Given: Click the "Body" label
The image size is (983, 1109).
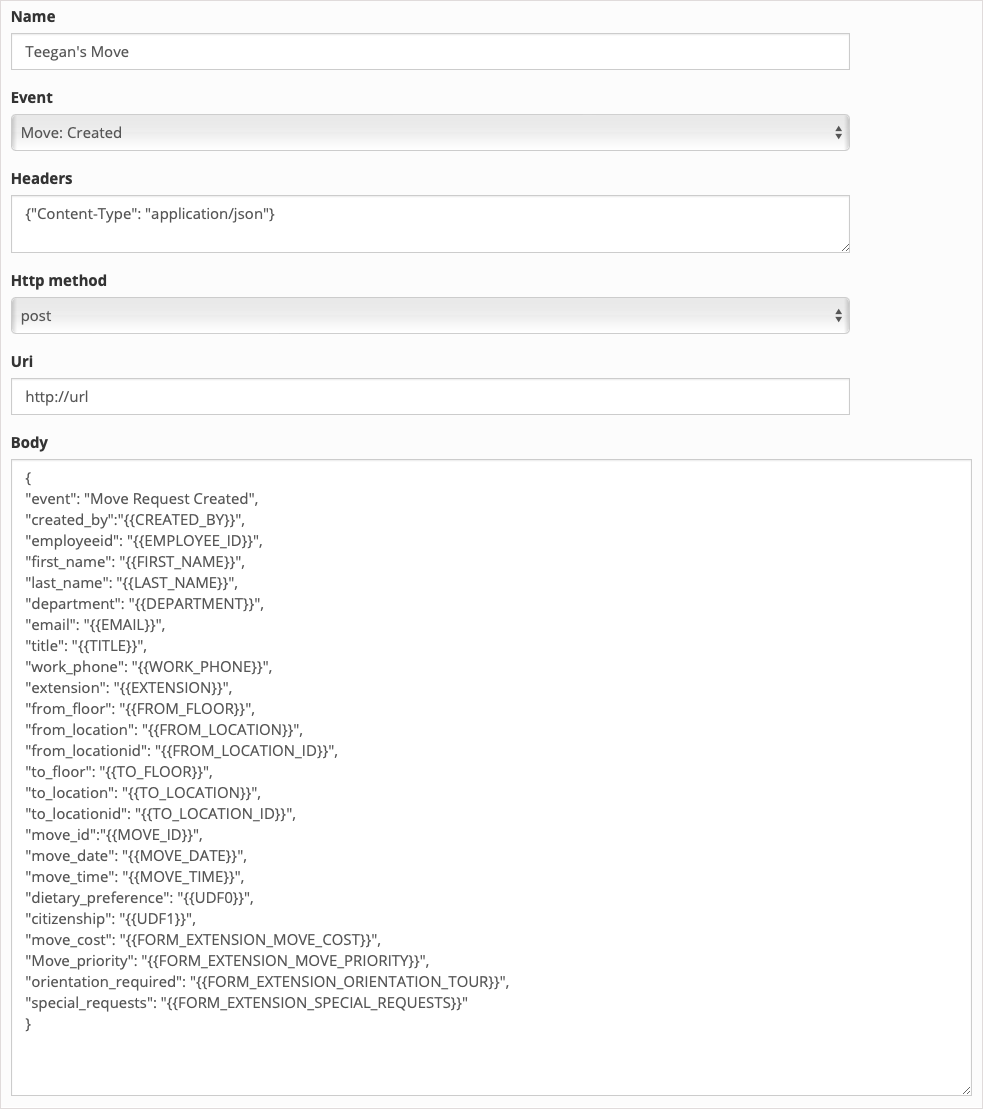Looking at the screenshot, I should (31, 442).
